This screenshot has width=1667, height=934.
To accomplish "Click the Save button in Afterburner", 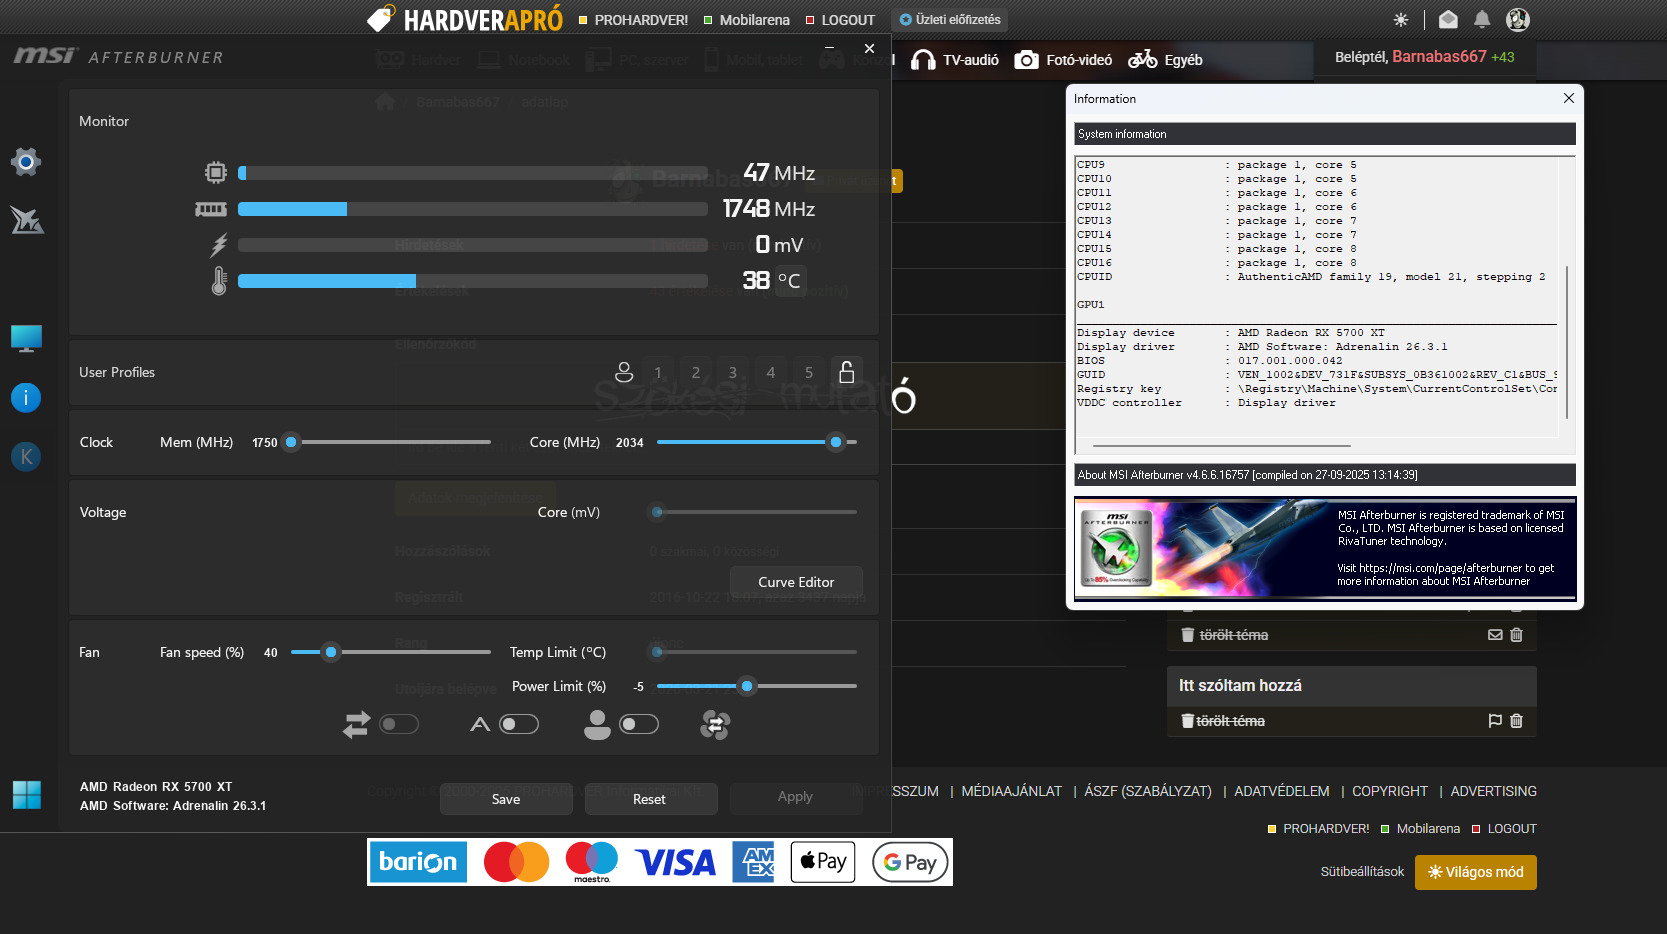I will point(506,799).
